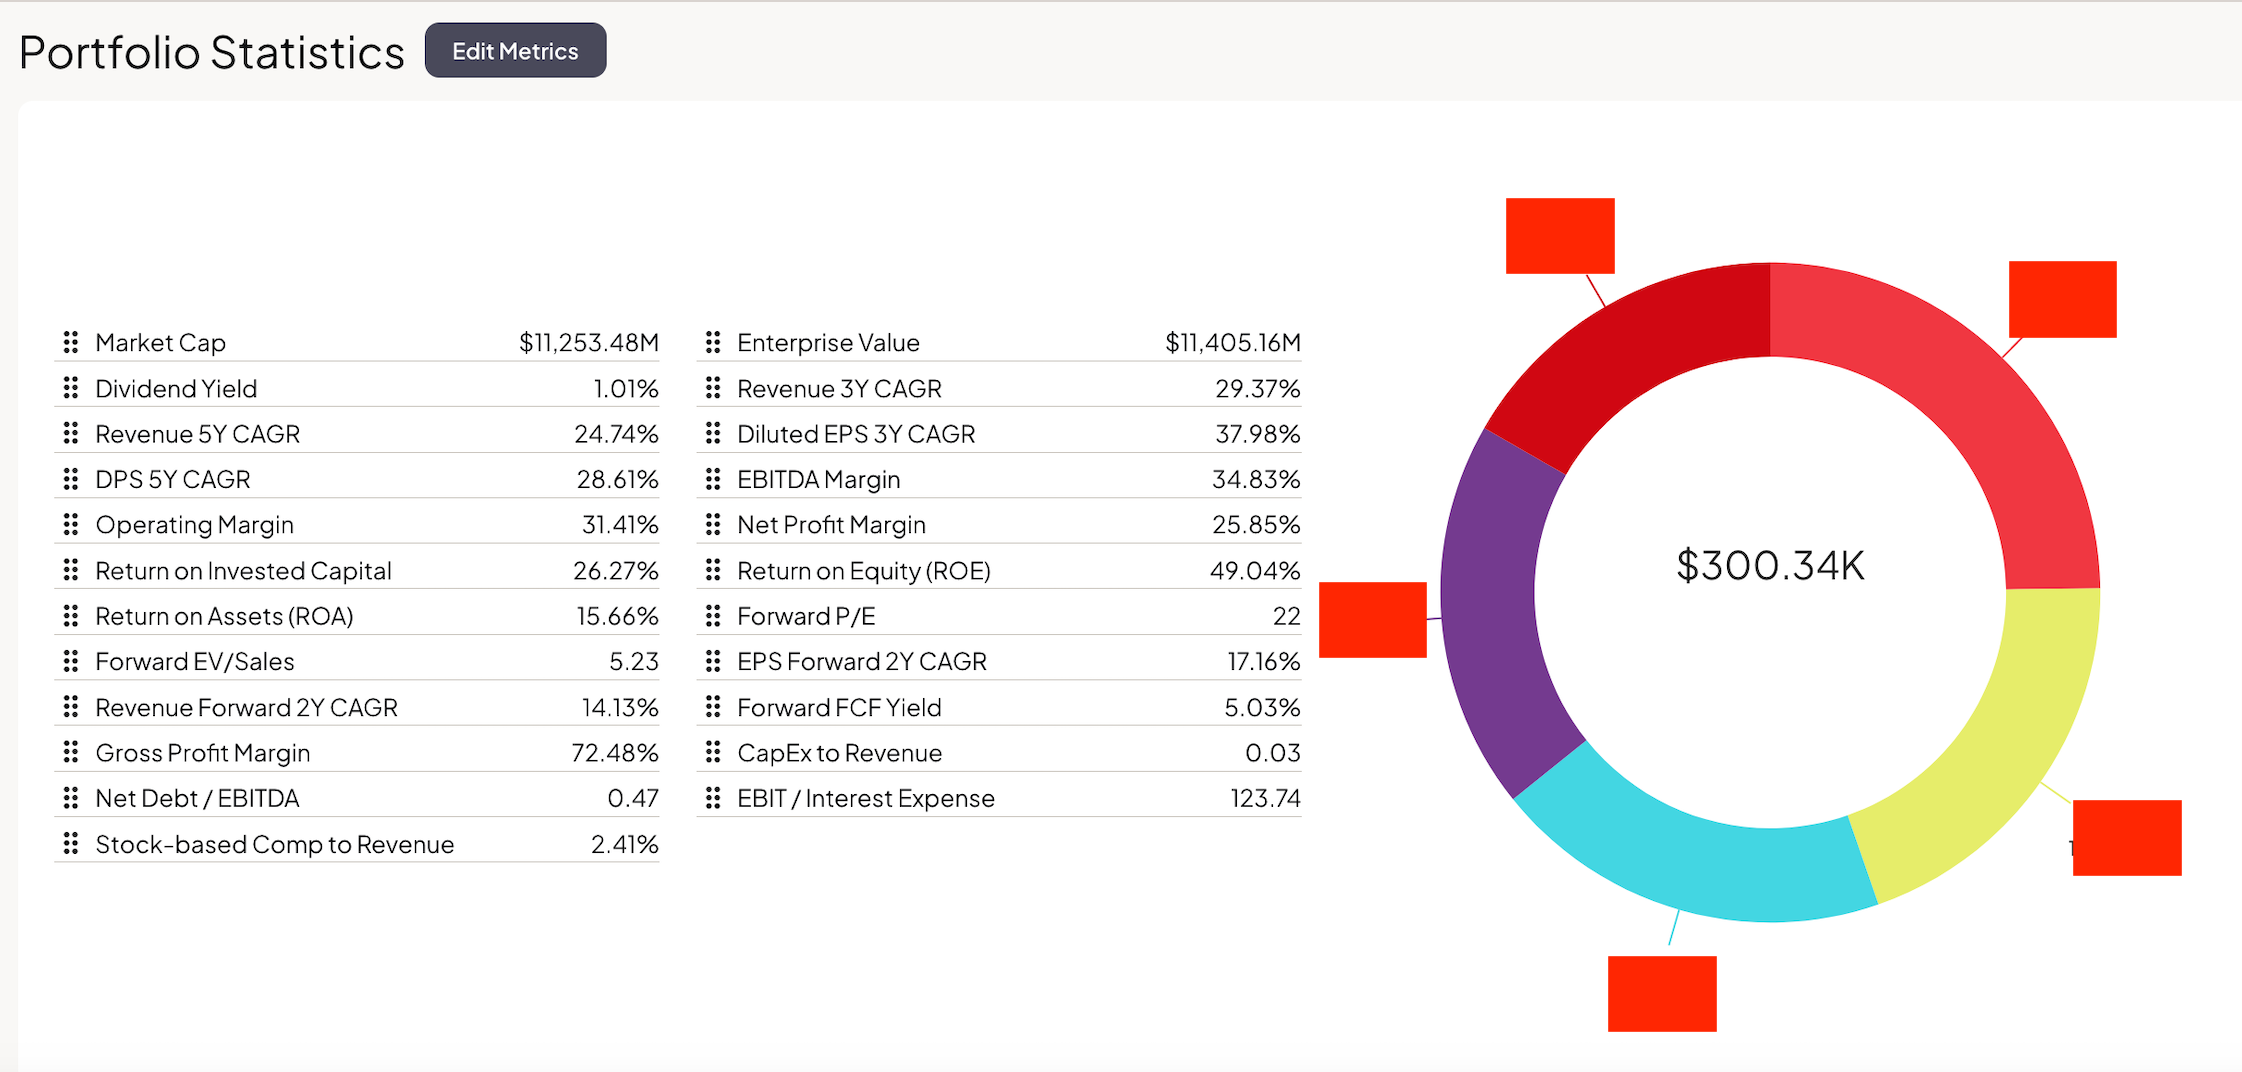
Task: Click the yellow segment of the donut chart
Action: tap(2010, 740)
